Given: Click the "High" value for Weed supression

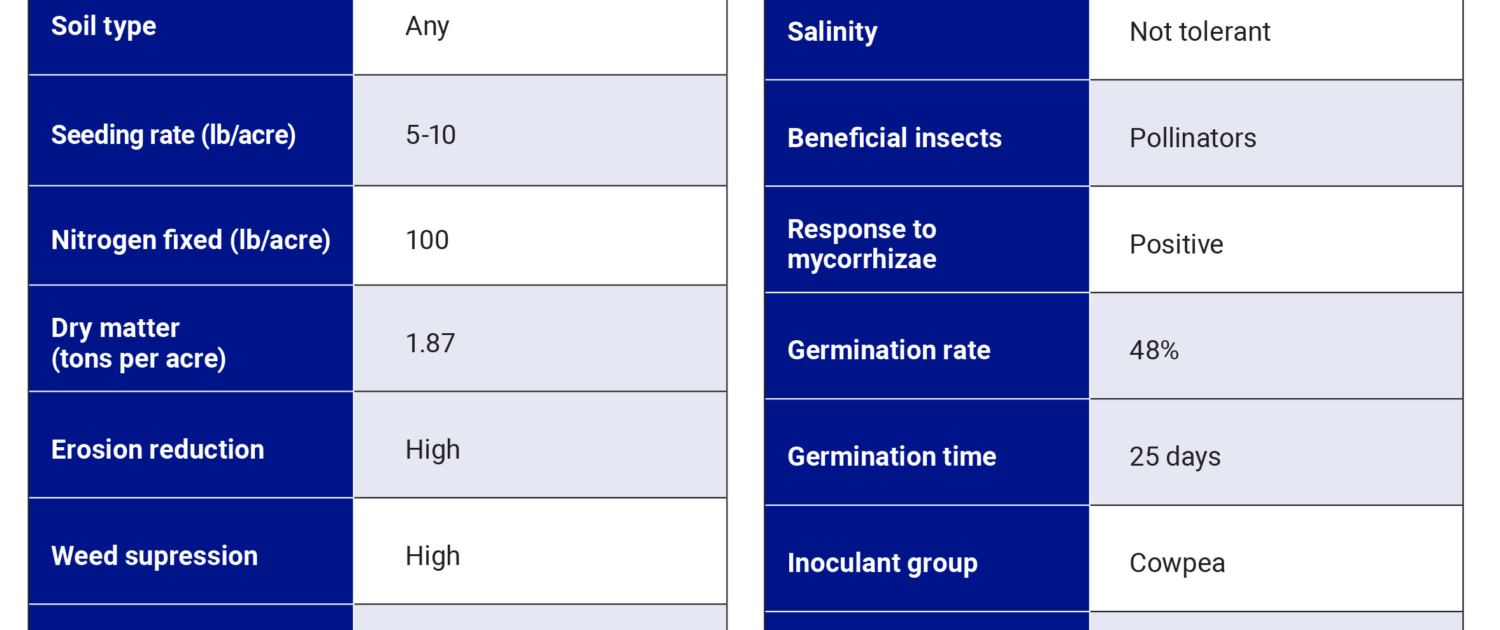Looking at the screenshot, I should coord(433,556).
